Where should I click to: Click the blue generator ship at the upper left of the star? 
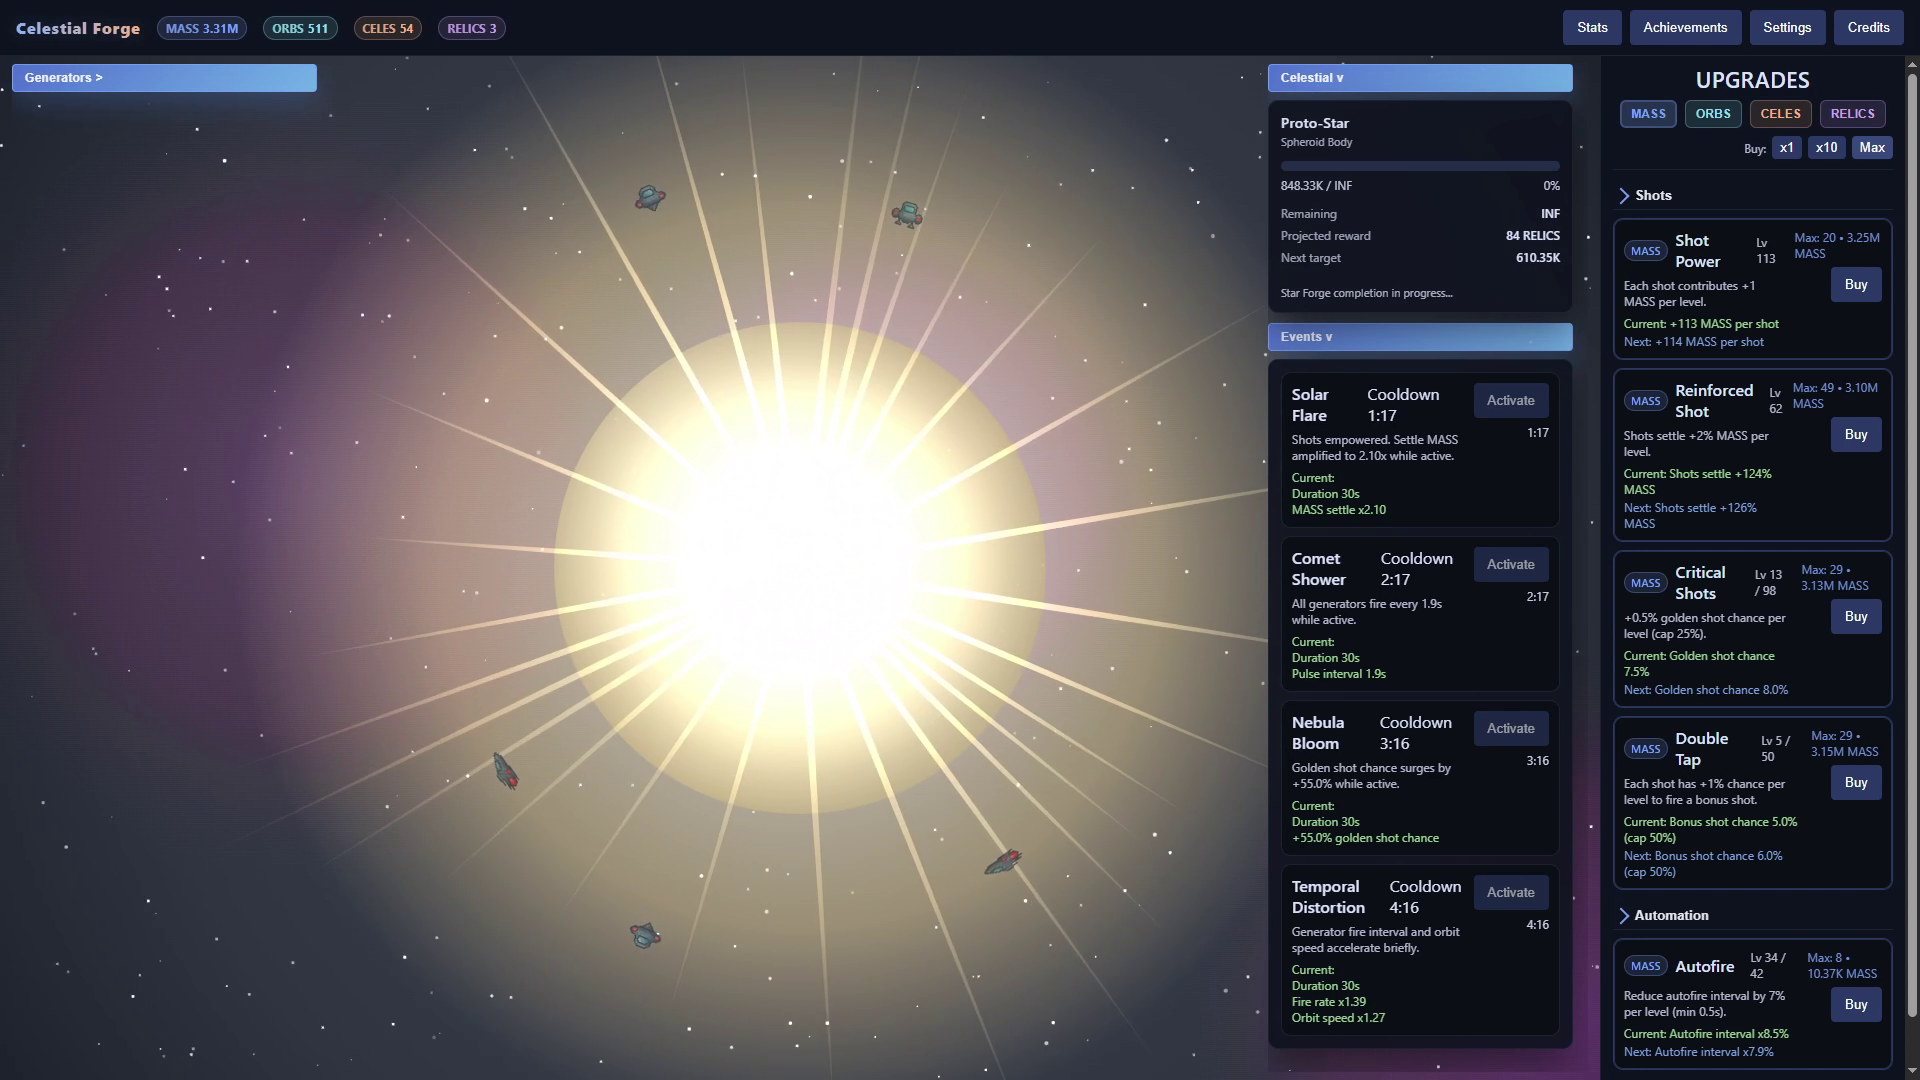tap(650, 198)
